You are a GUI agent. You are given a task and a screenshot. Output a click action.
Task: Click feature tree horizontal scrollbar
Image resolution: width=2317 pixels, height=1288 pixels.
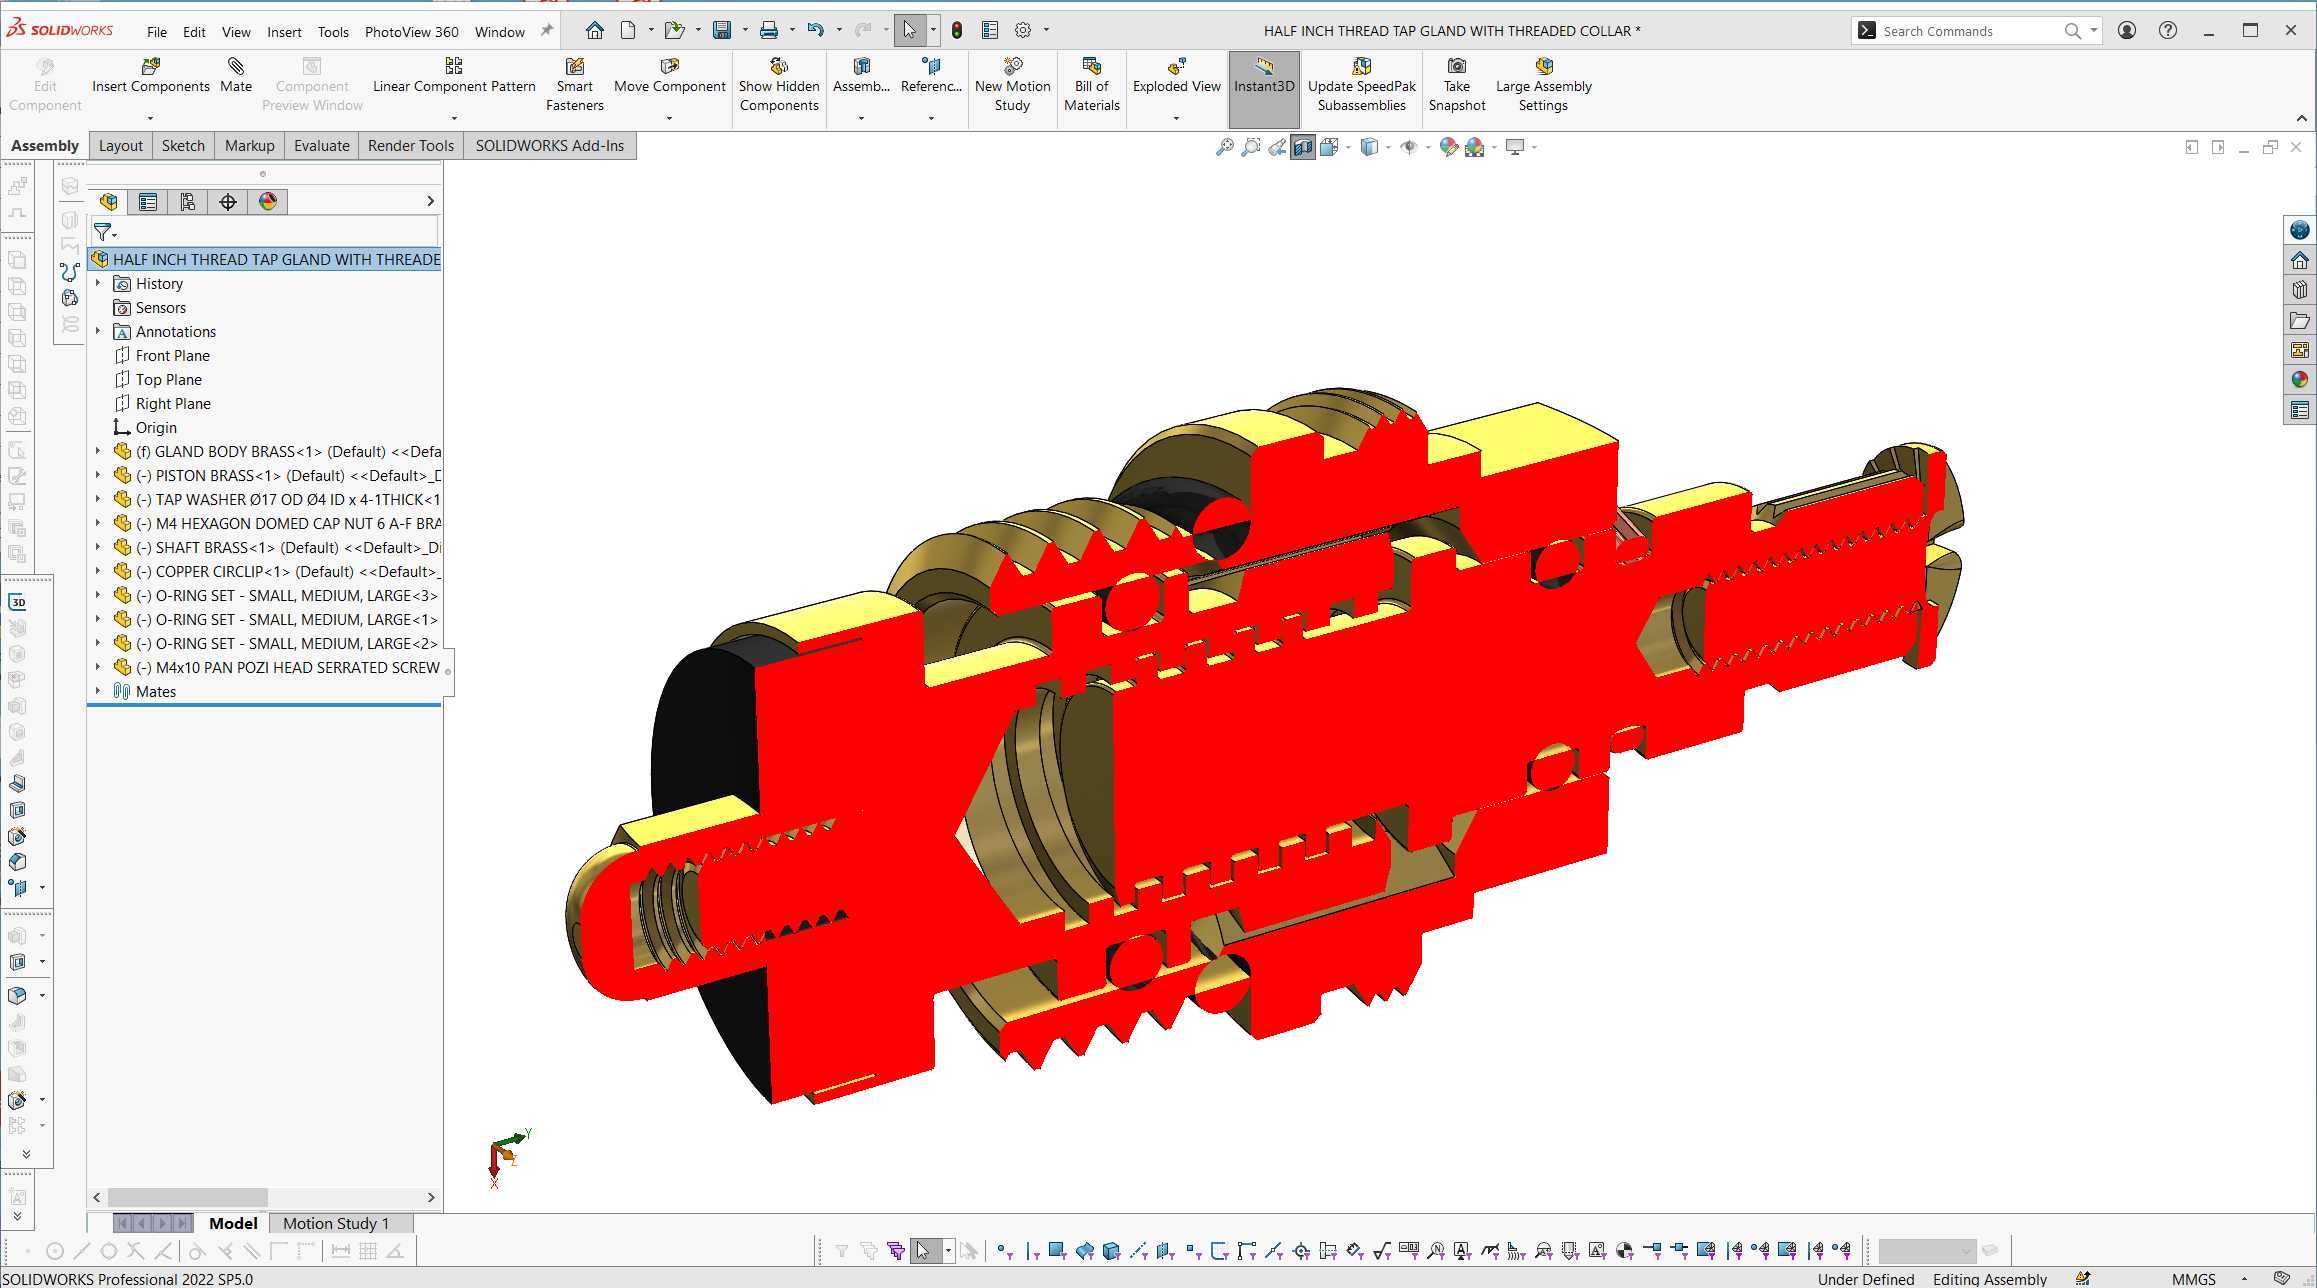(x=188, y=1197)
